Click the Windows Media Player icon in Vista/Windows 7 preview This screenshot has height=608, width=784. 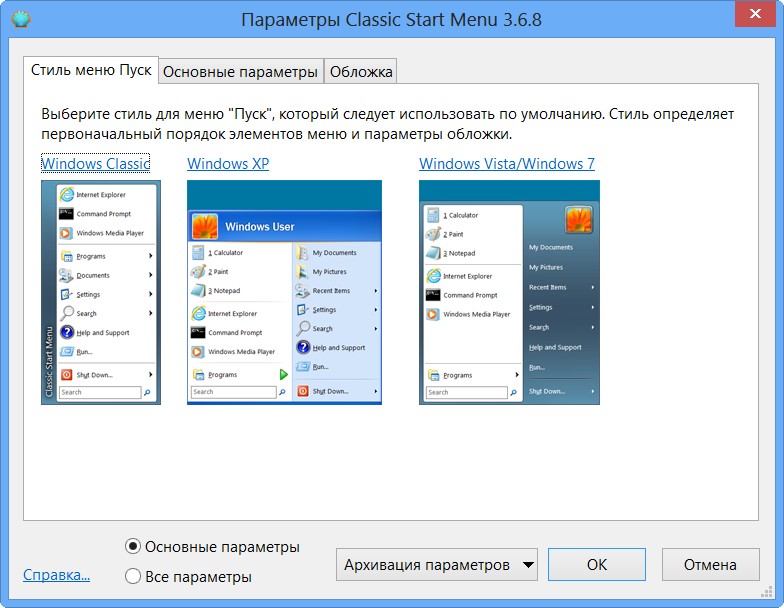(x=433, y=314)
